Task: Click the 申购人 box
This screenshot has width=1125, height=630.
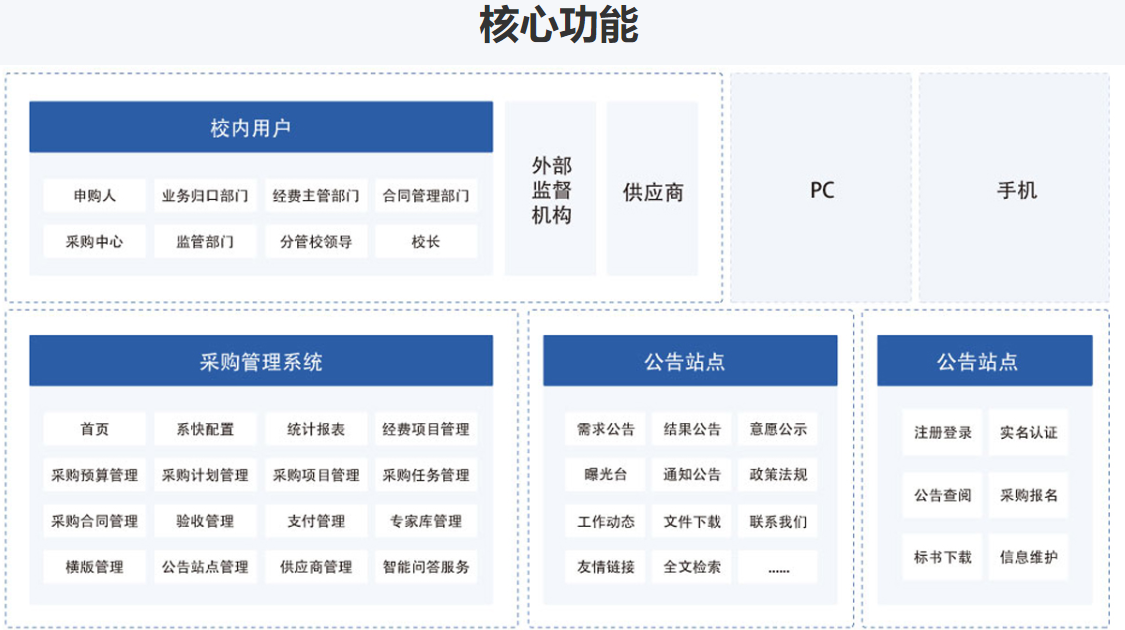Action: (x=95, y=196)
